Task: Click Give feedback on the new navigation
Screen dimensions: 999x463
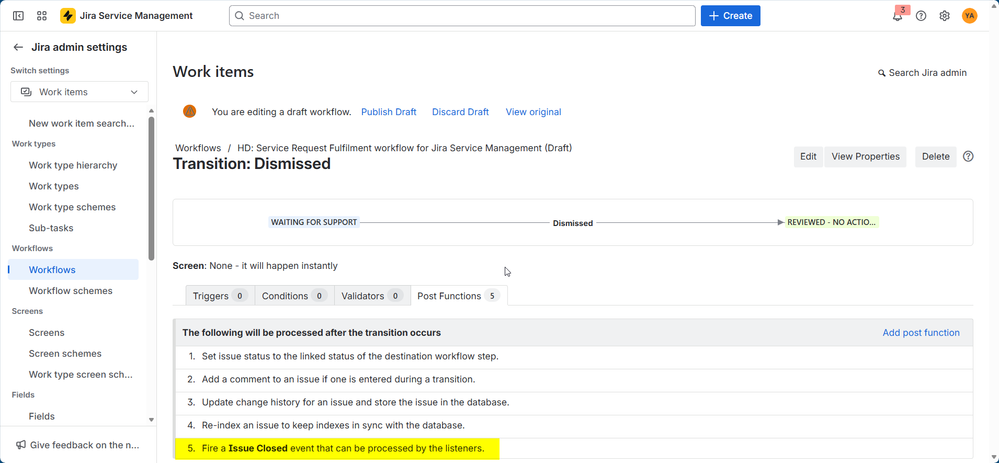Action: [78, 445]
